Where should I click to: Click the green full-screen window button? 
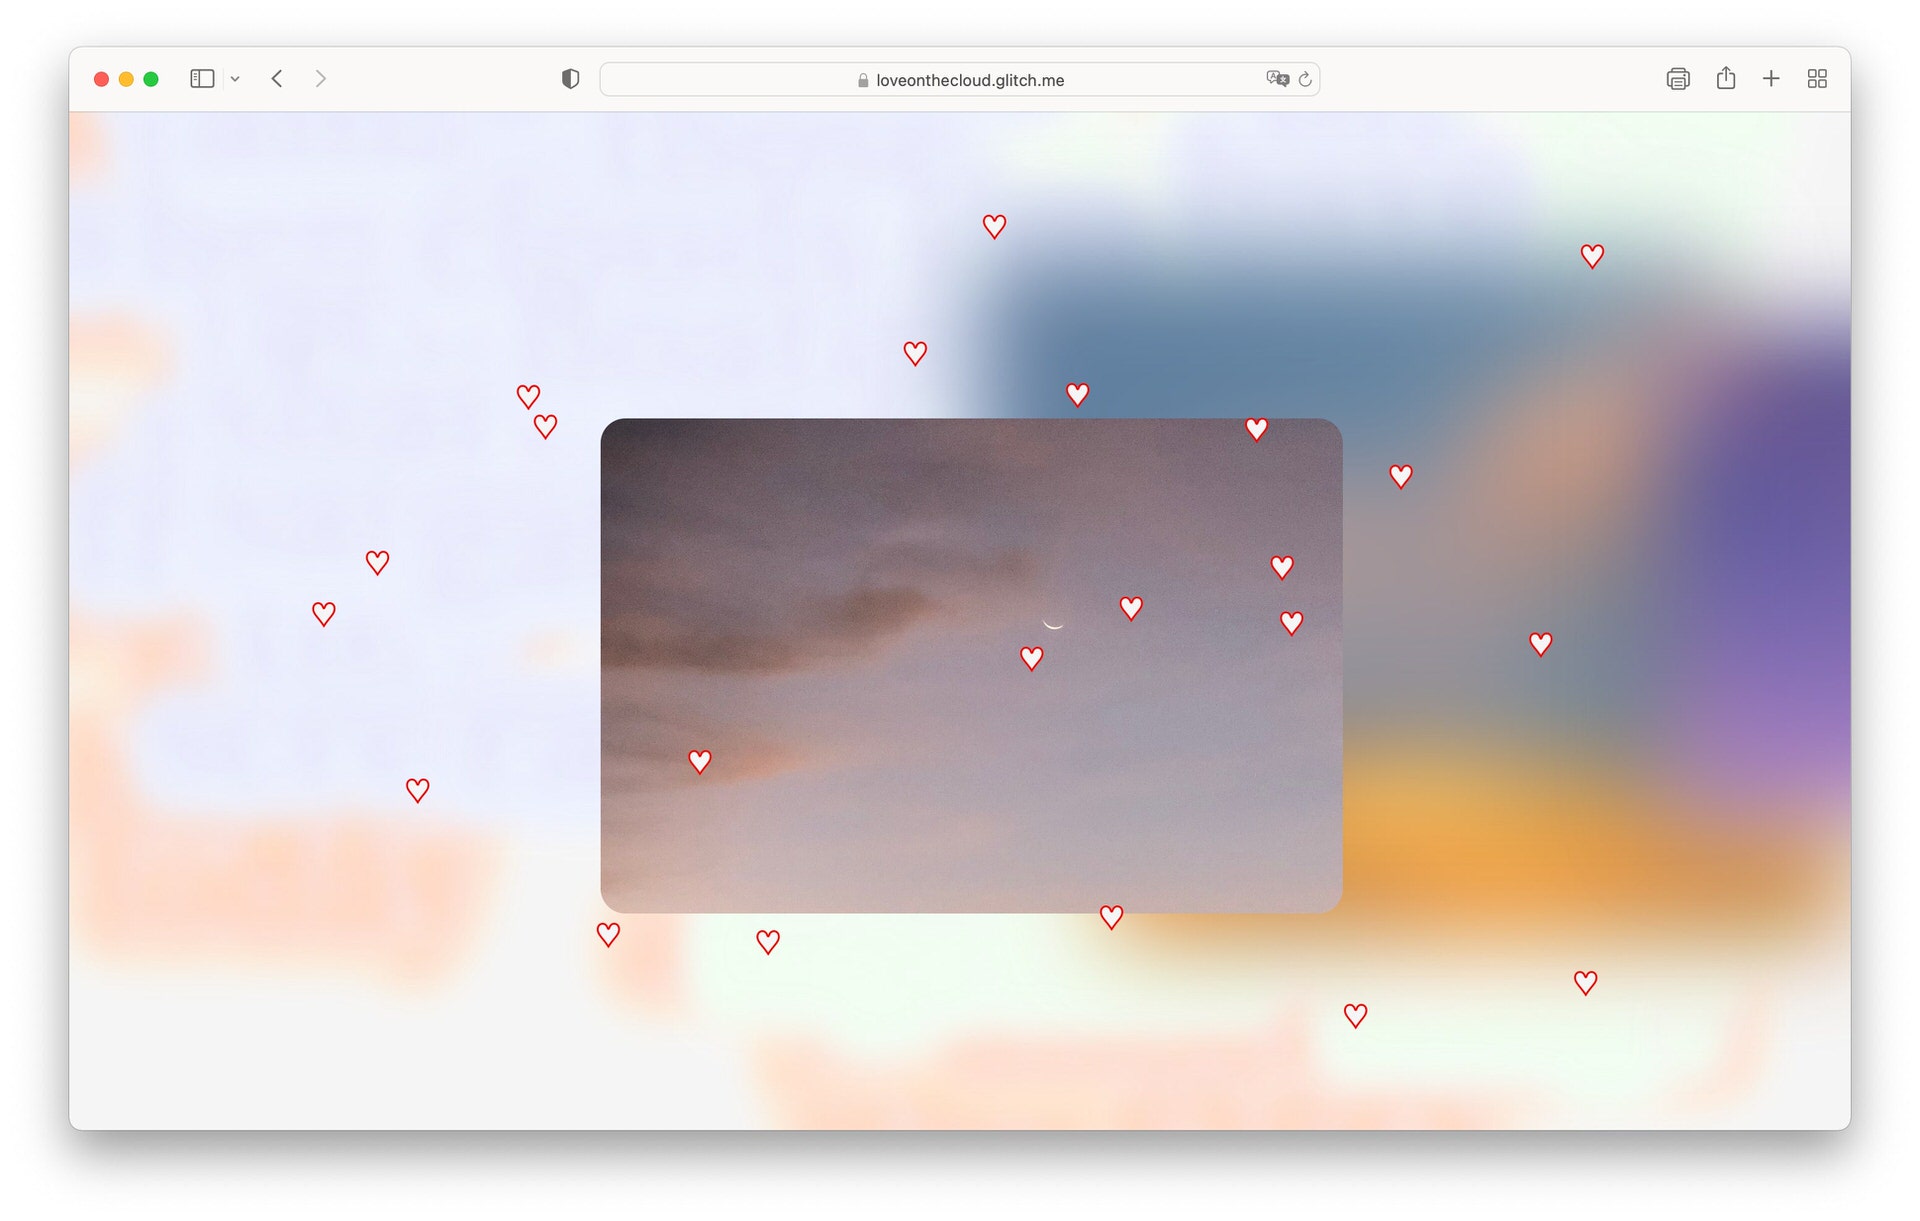coord(151,79)
